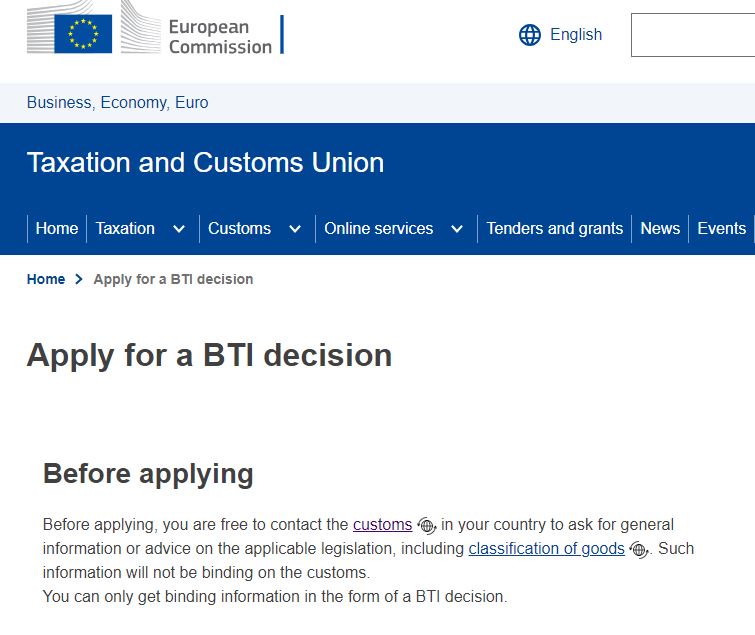Screen dimensions: 755x635
Task: Click the Home breadcrumb link
Action: 46,280
